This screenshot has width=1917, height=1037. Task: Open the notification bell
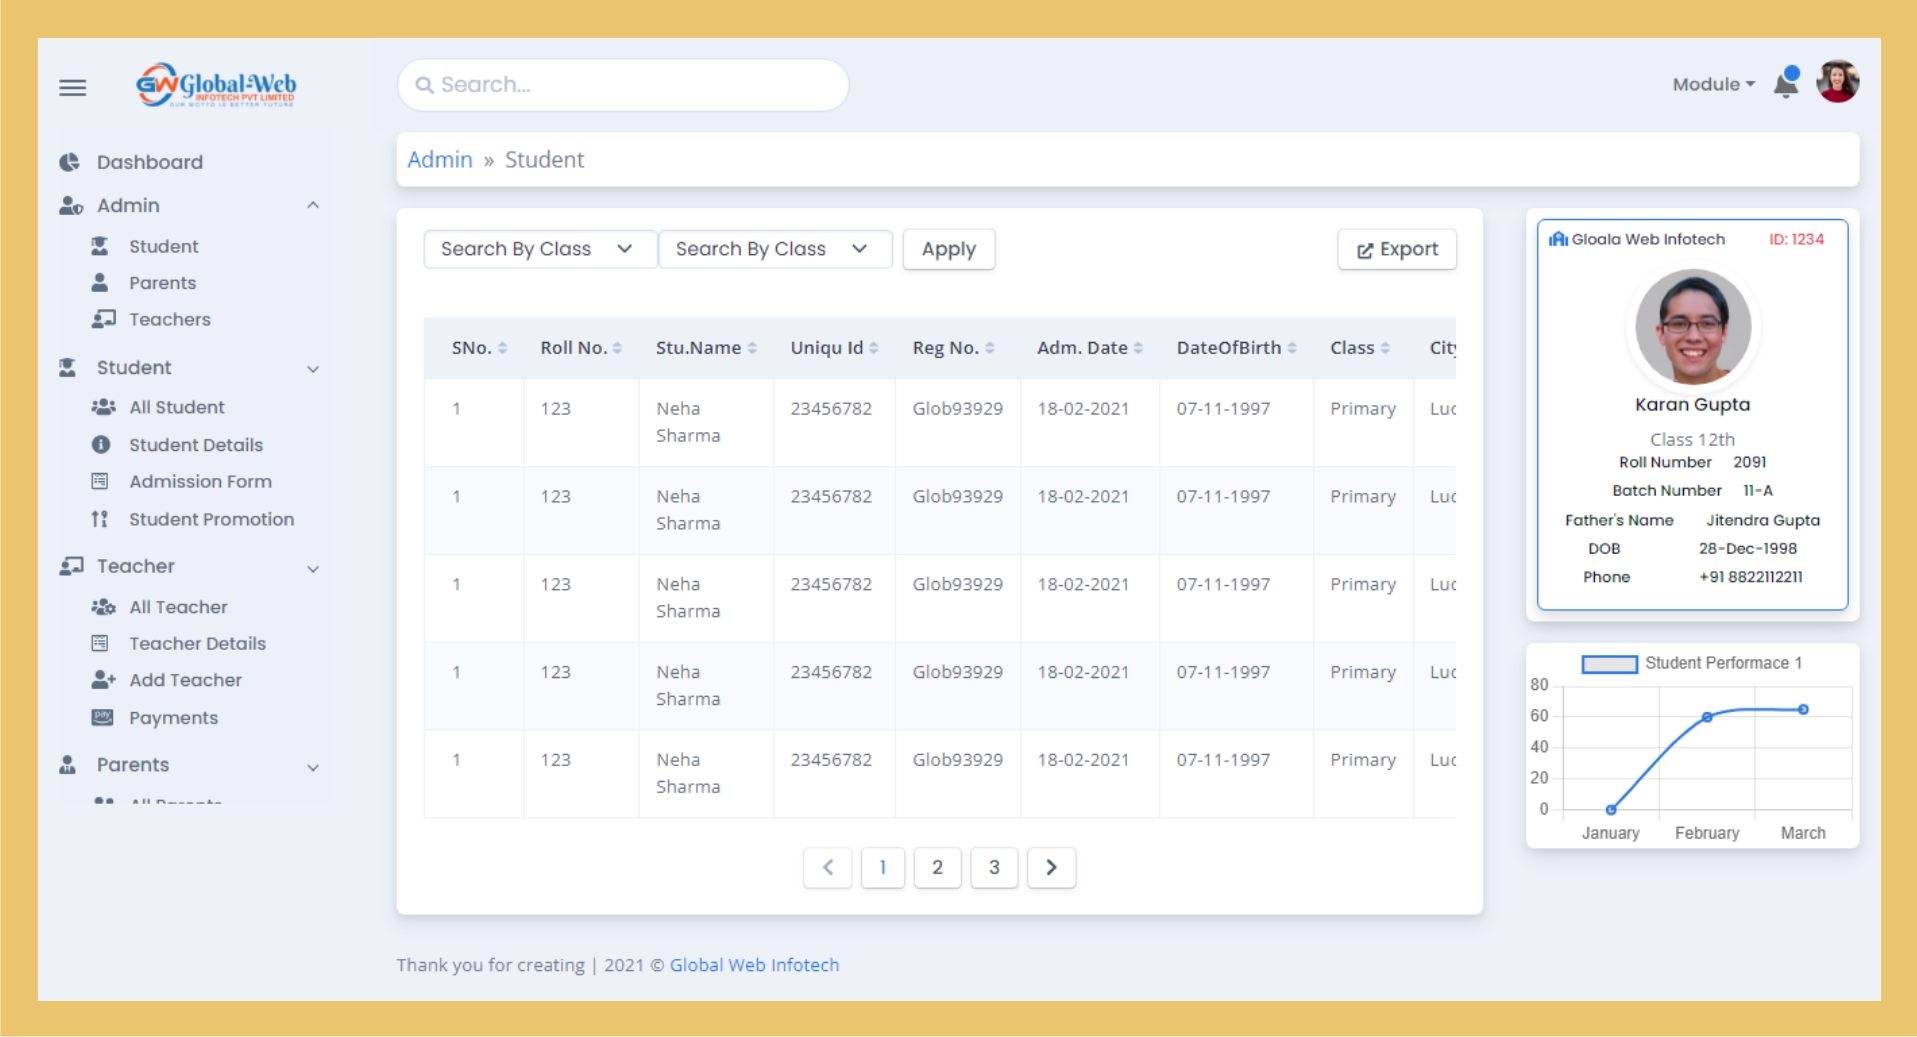coord(1786,83)
